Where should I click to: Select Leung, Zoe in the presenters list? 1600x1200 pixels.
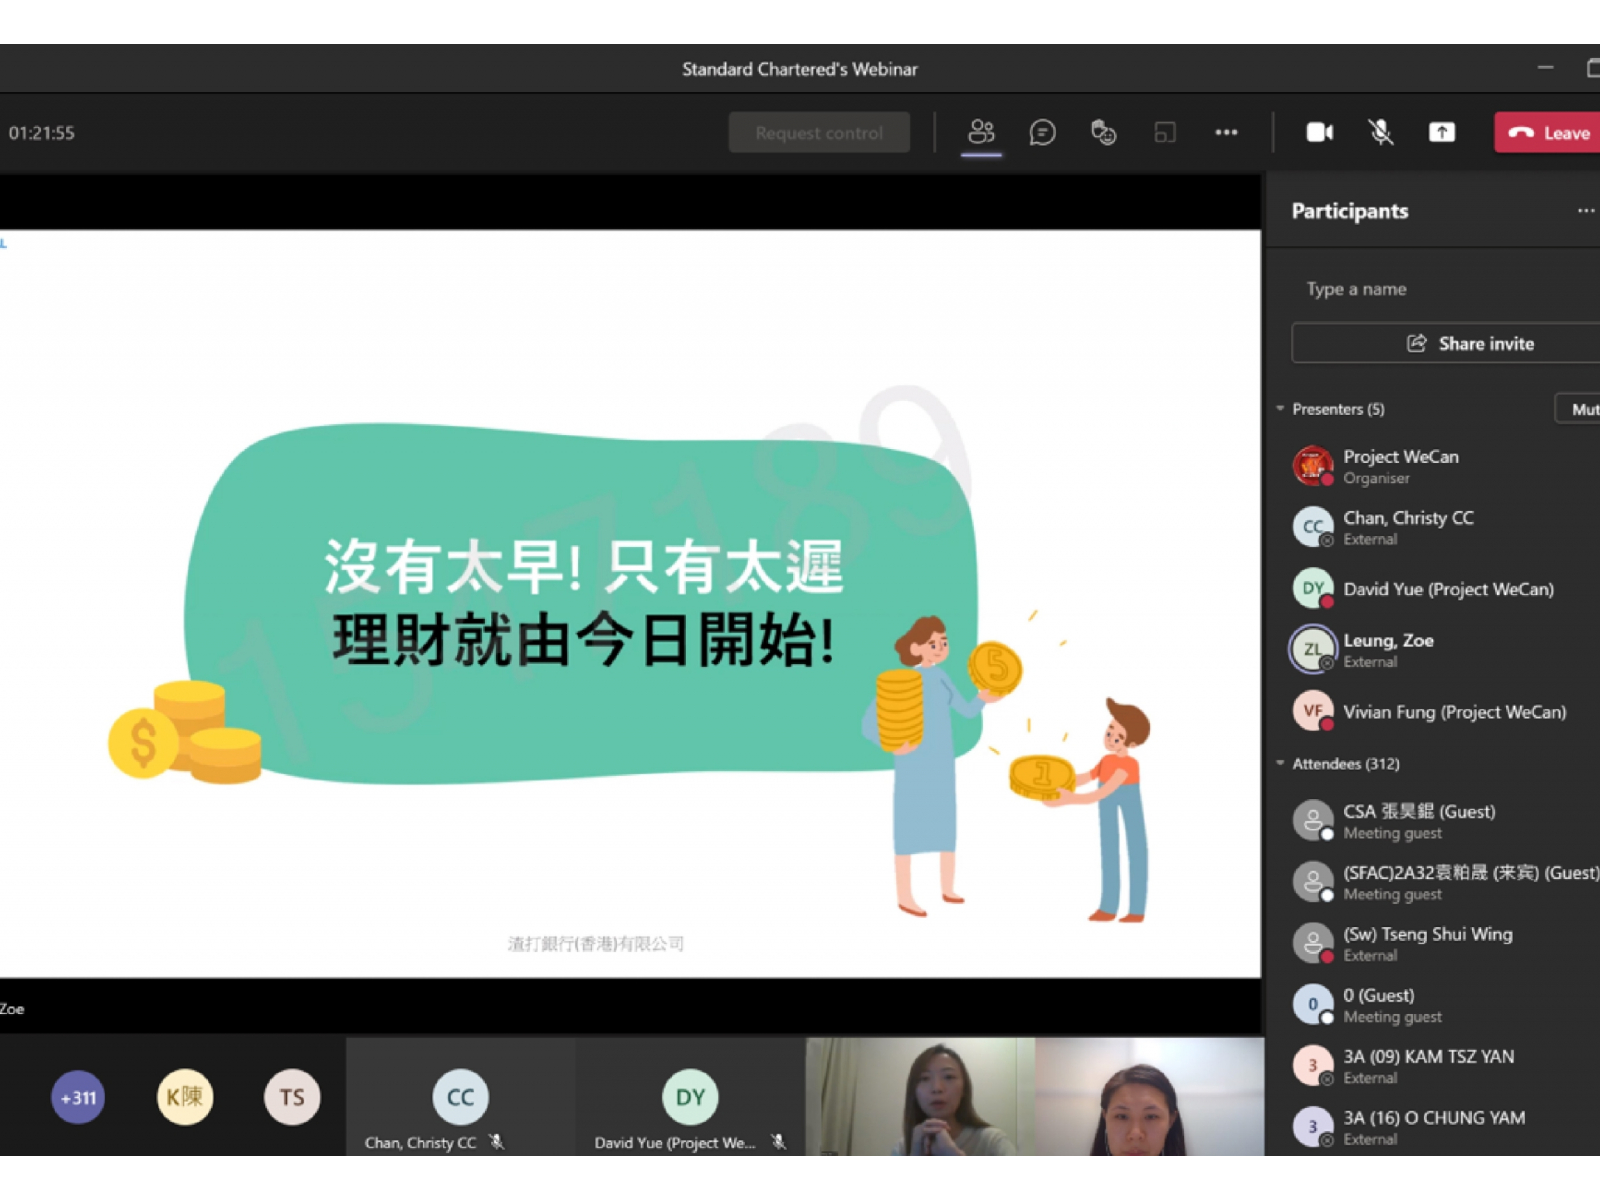(1388, 649)
